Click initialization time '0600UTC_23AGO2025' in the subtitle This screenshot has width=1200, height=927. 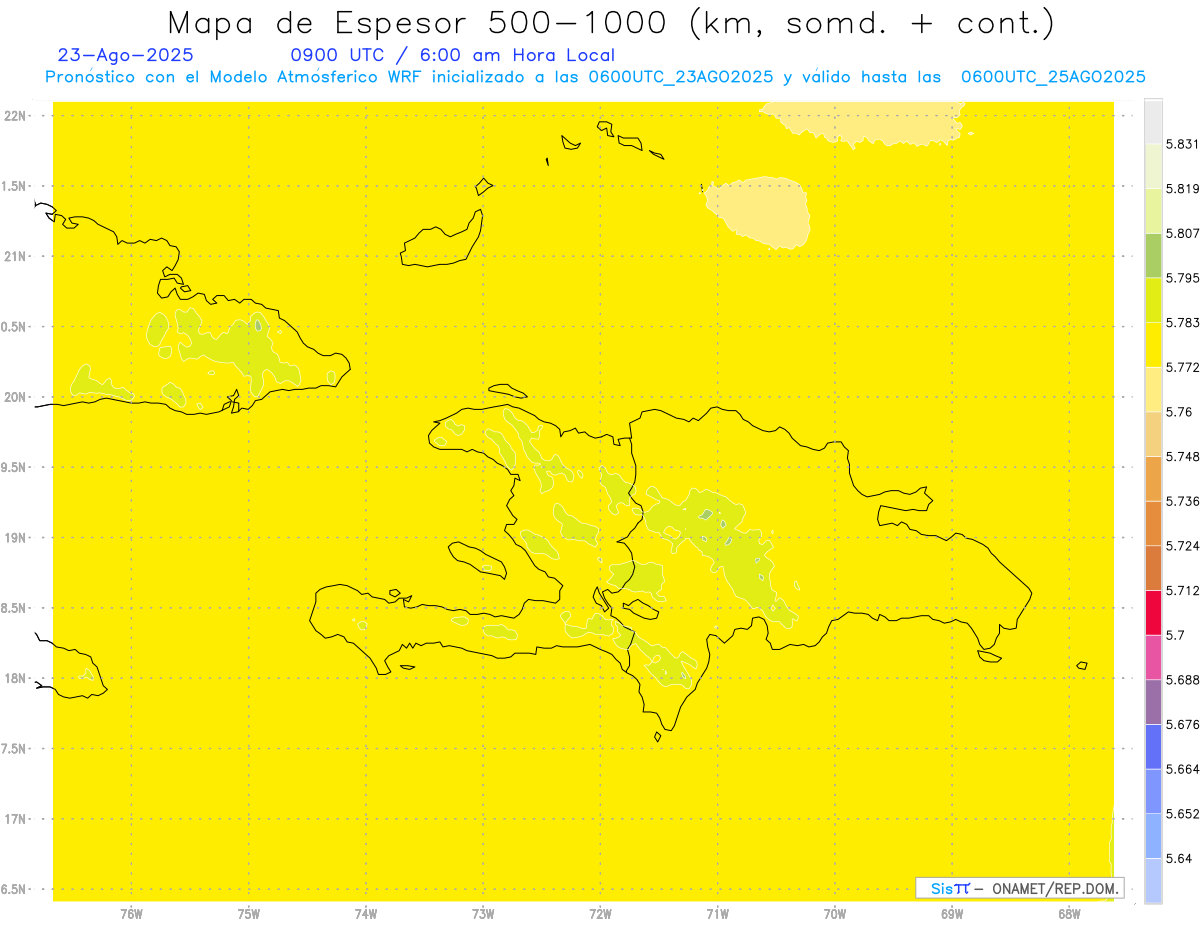click(x=681, y=77)
